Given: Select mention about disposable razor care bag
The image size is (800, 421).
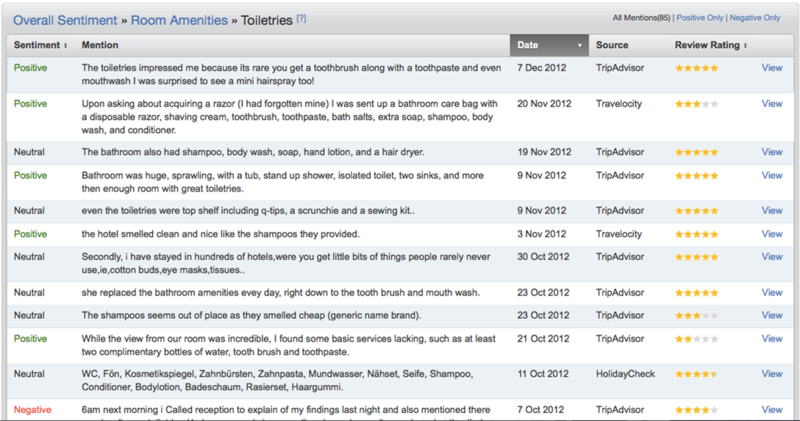Looking at the screenshot, I should [289, 117].
